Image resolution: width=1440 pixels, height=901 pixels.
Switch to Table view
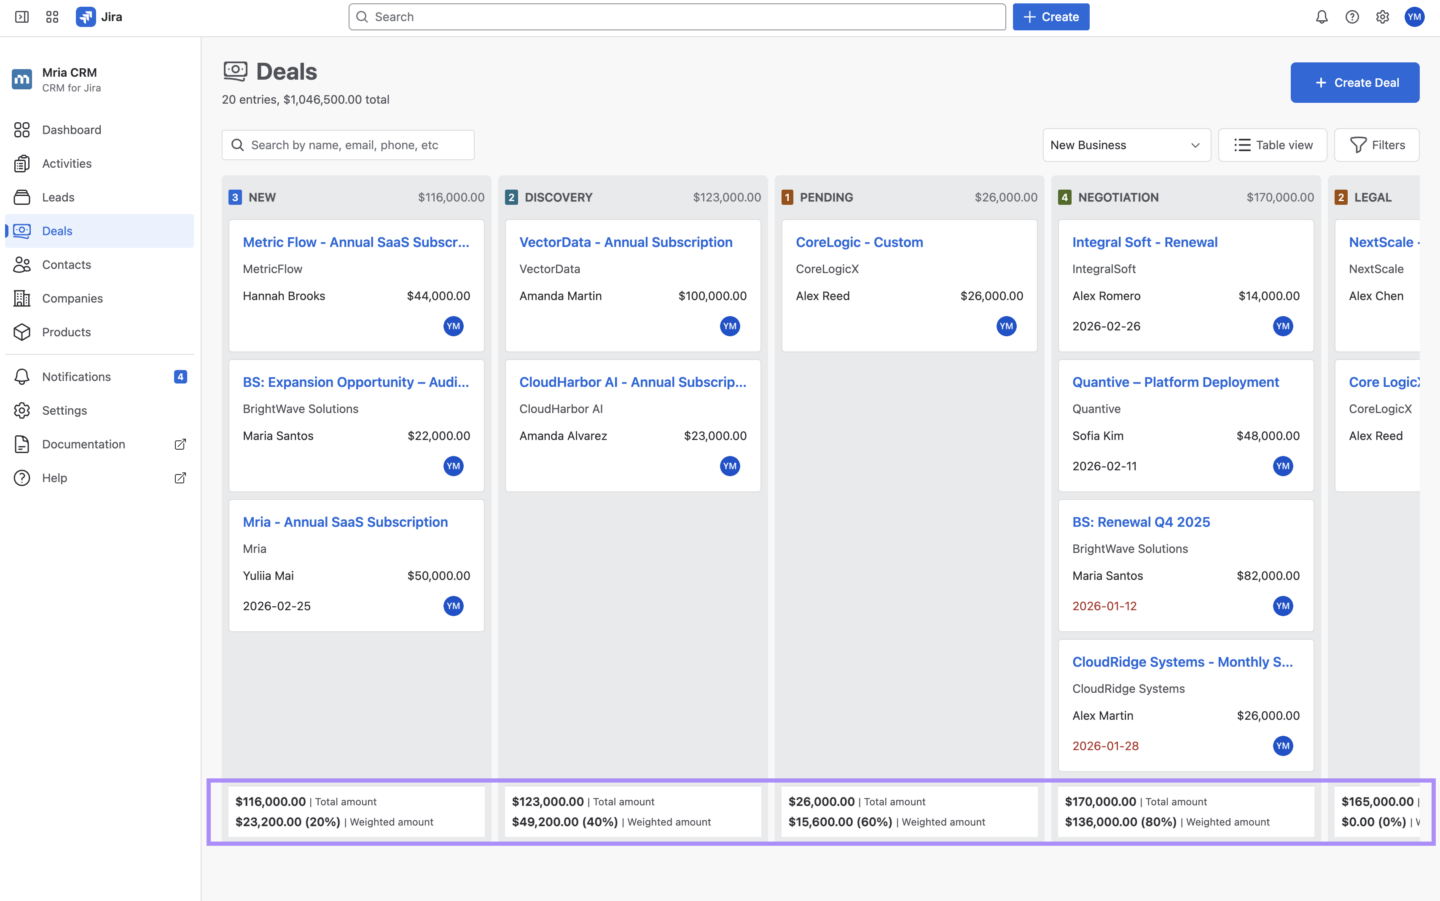pyautogui.click(x=1272, y=144)
